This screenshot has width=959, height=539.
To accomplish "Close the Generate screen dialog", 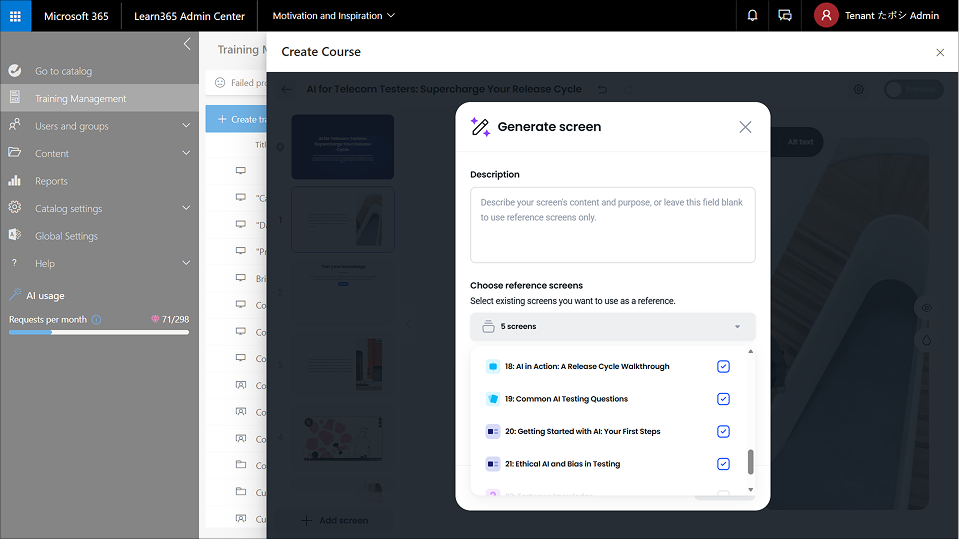I will pyautogui.click(x=745, y=127).
